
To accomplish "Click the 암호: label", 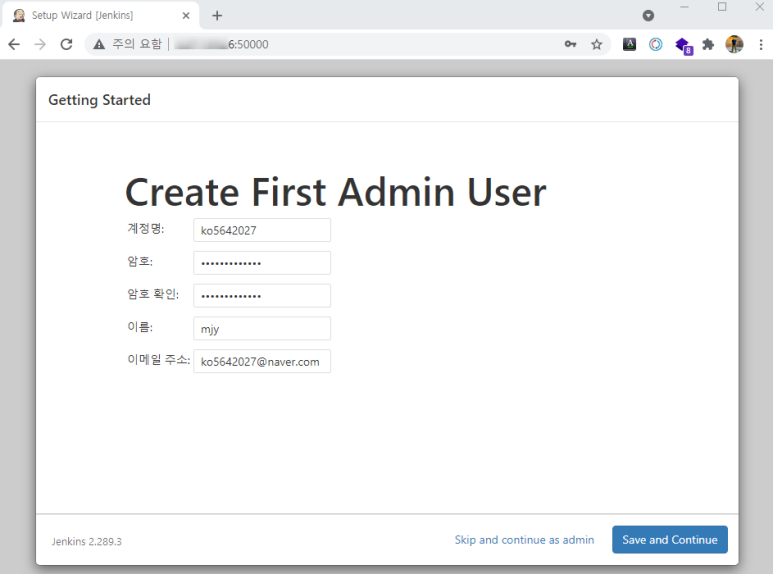I will [140, 261].
